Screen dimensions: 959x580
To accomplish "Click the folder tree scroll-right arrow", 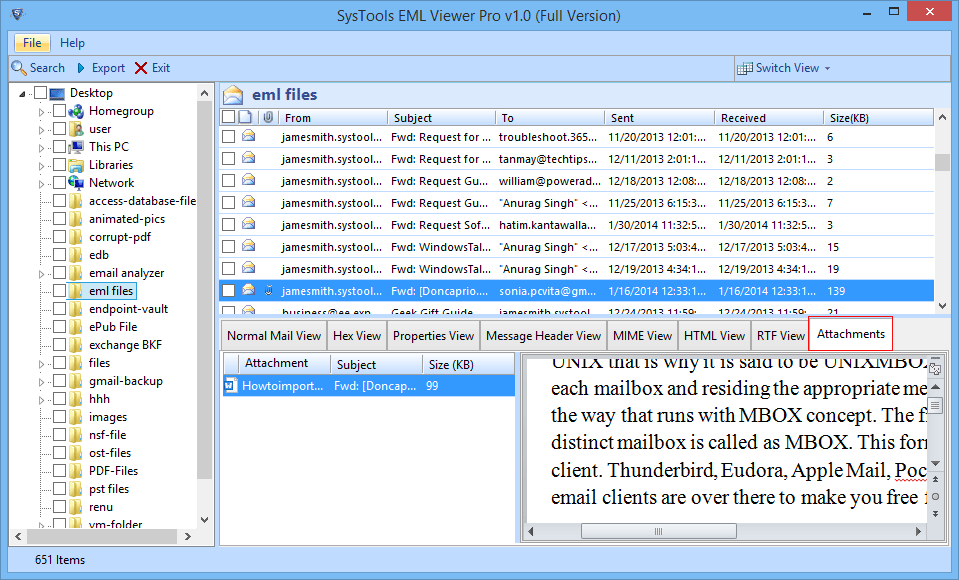I will click(x=188, y=537).
